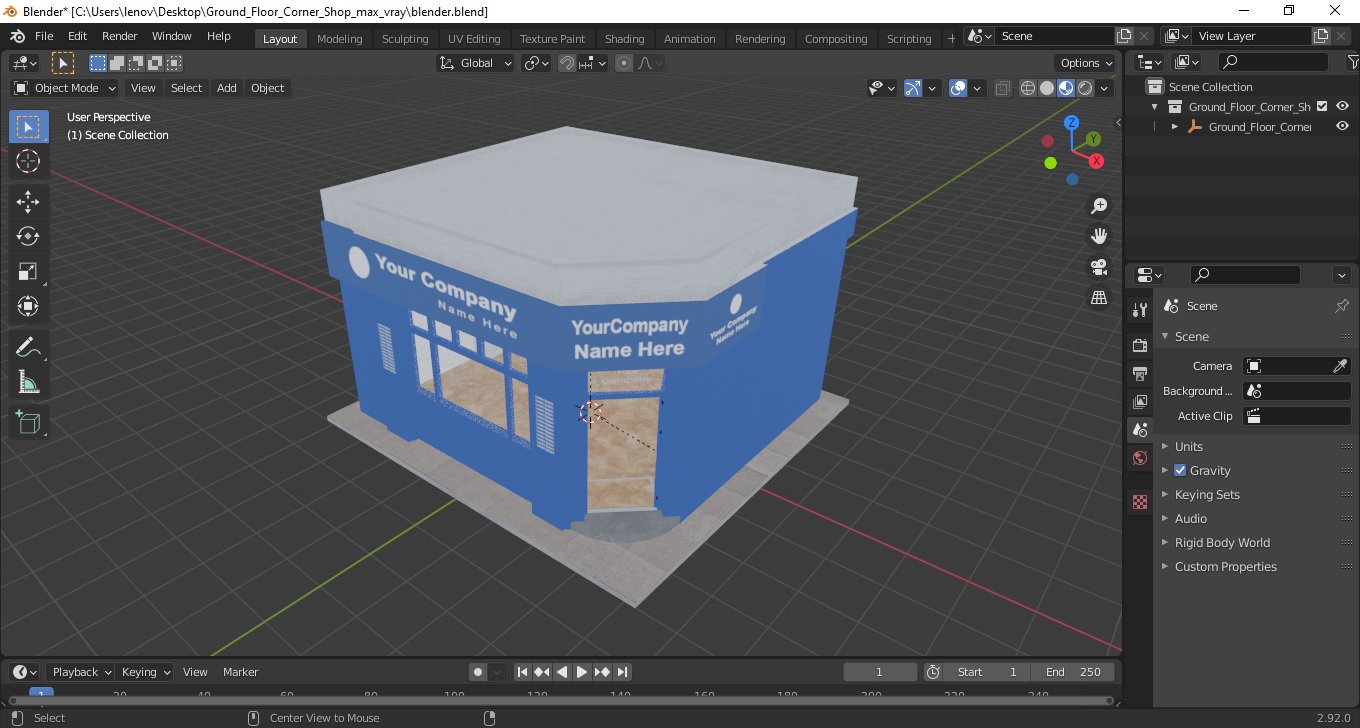Screen dimensions: 1360x728
Task: Activate the Scale tool
Action: (28, 271)
